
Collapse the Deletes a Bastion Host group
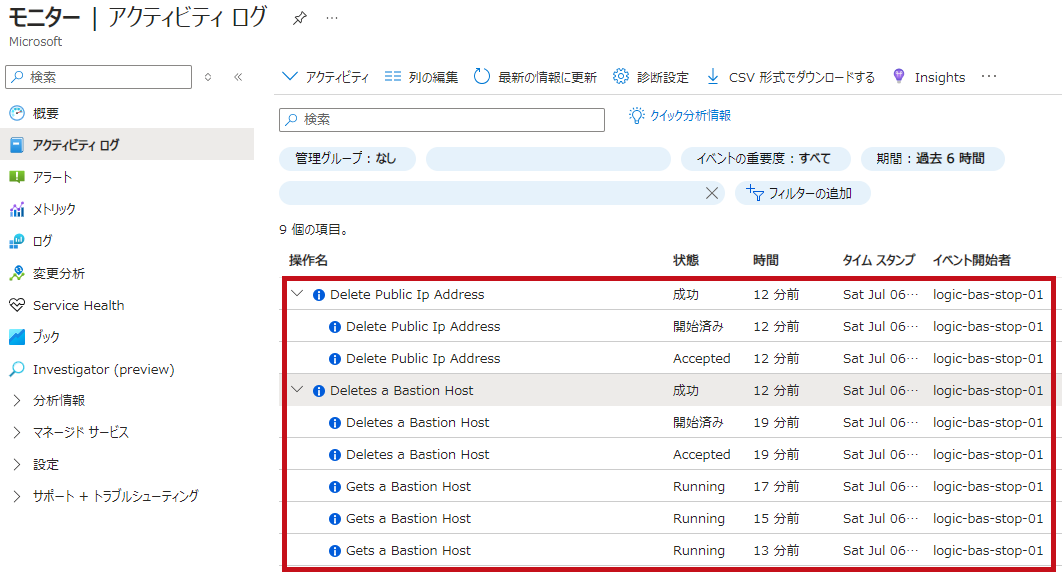click(297, 390)
